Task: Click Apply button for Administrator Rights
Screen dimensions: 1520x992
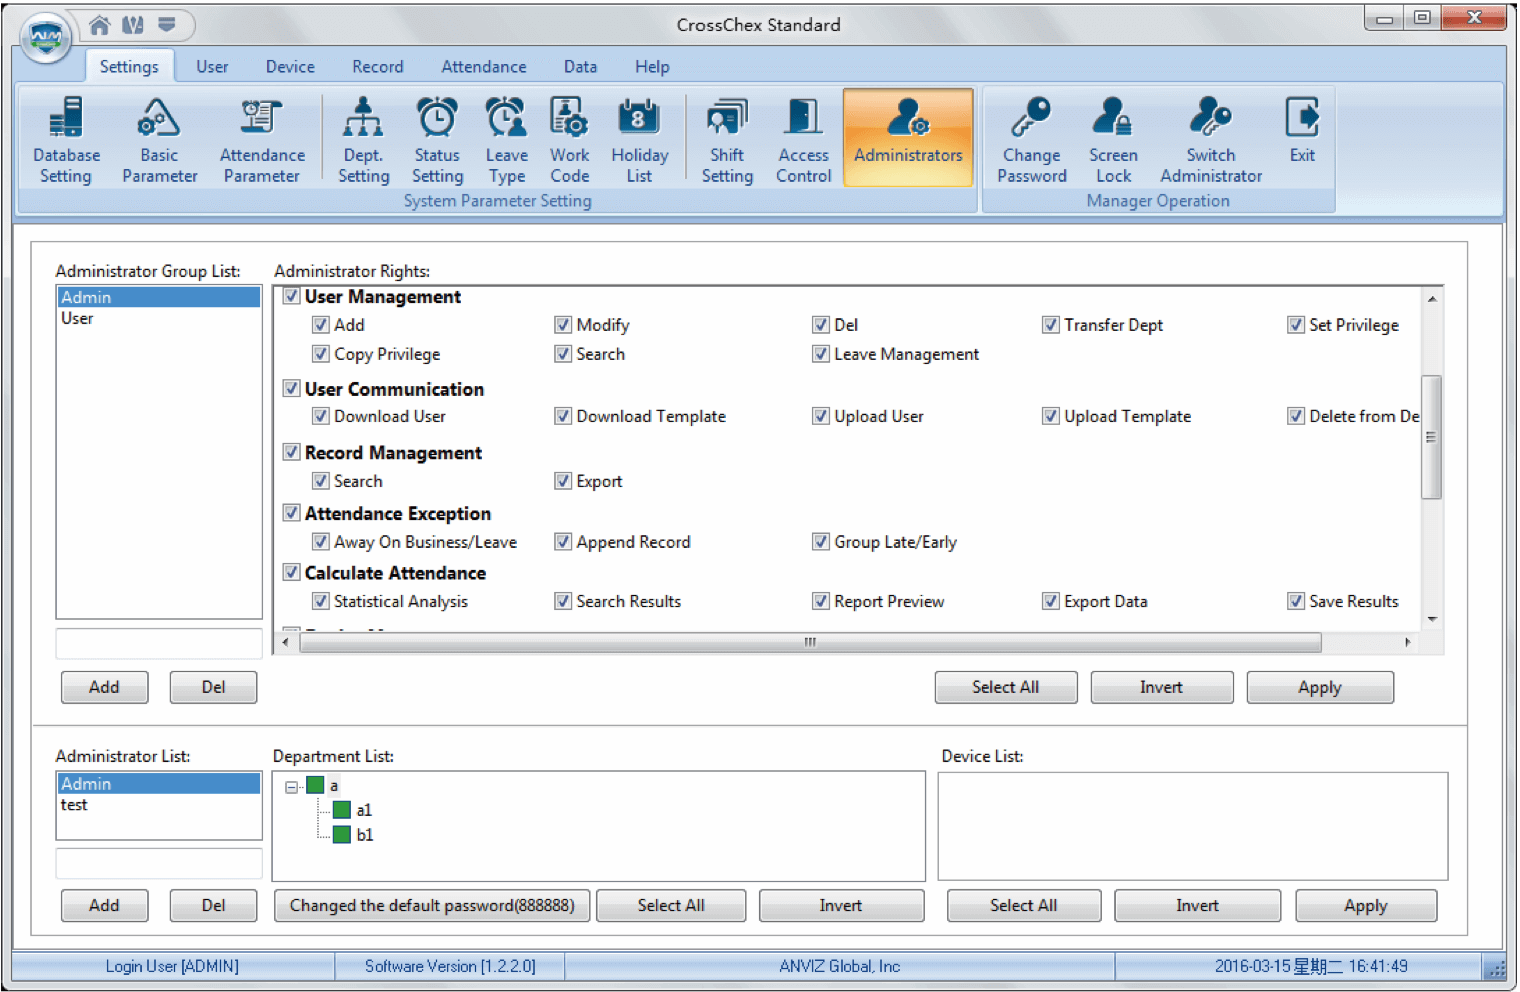Action: [1319, 687]
